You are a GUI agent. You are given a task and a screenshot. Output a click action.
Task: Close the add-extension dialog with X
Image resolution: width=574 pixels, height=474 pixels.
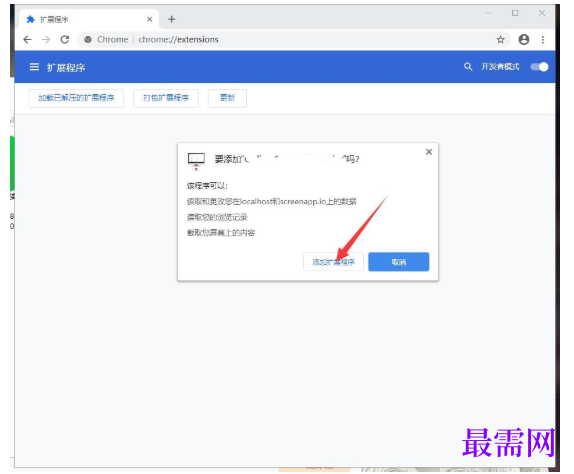[429, 152]
